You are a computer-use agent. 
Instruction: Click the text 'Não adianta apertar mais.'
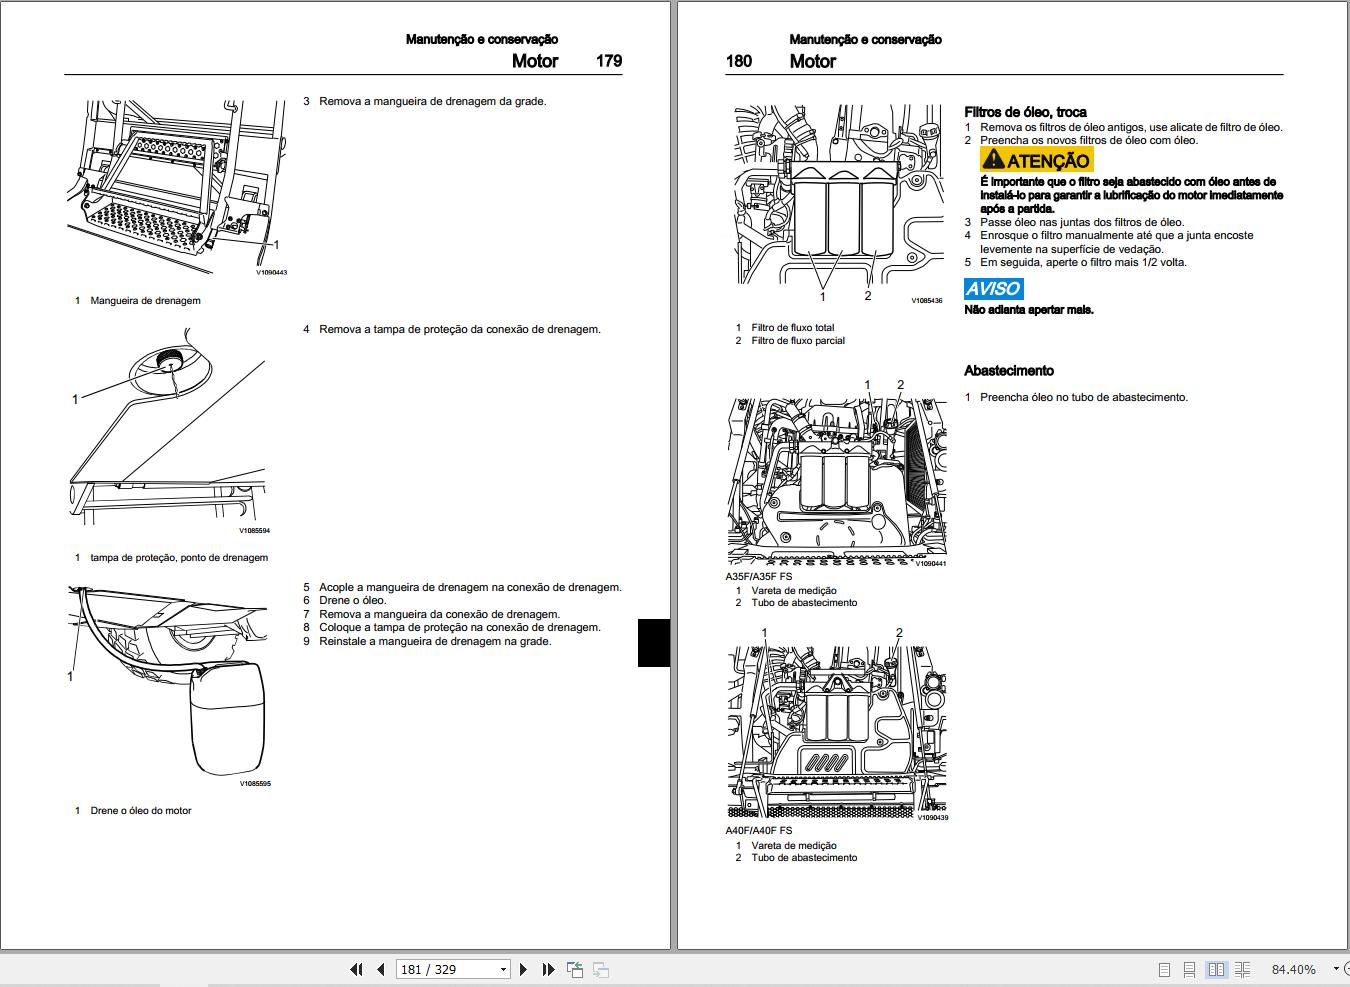pyautogui.click(x=1029, y=310)
